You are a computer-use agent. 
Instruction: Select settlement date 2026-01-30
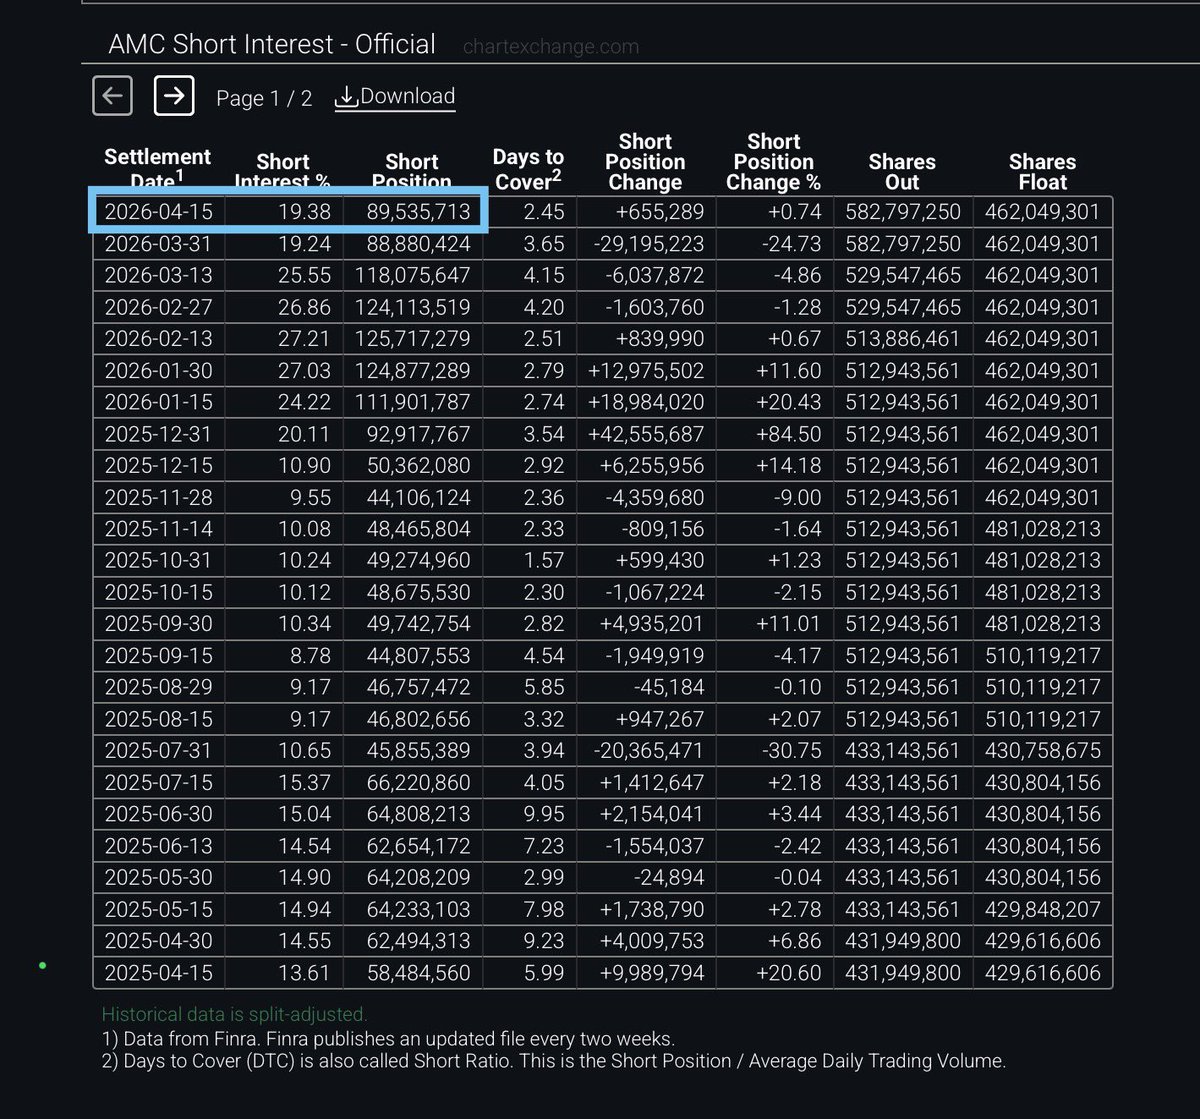[158, 371]
